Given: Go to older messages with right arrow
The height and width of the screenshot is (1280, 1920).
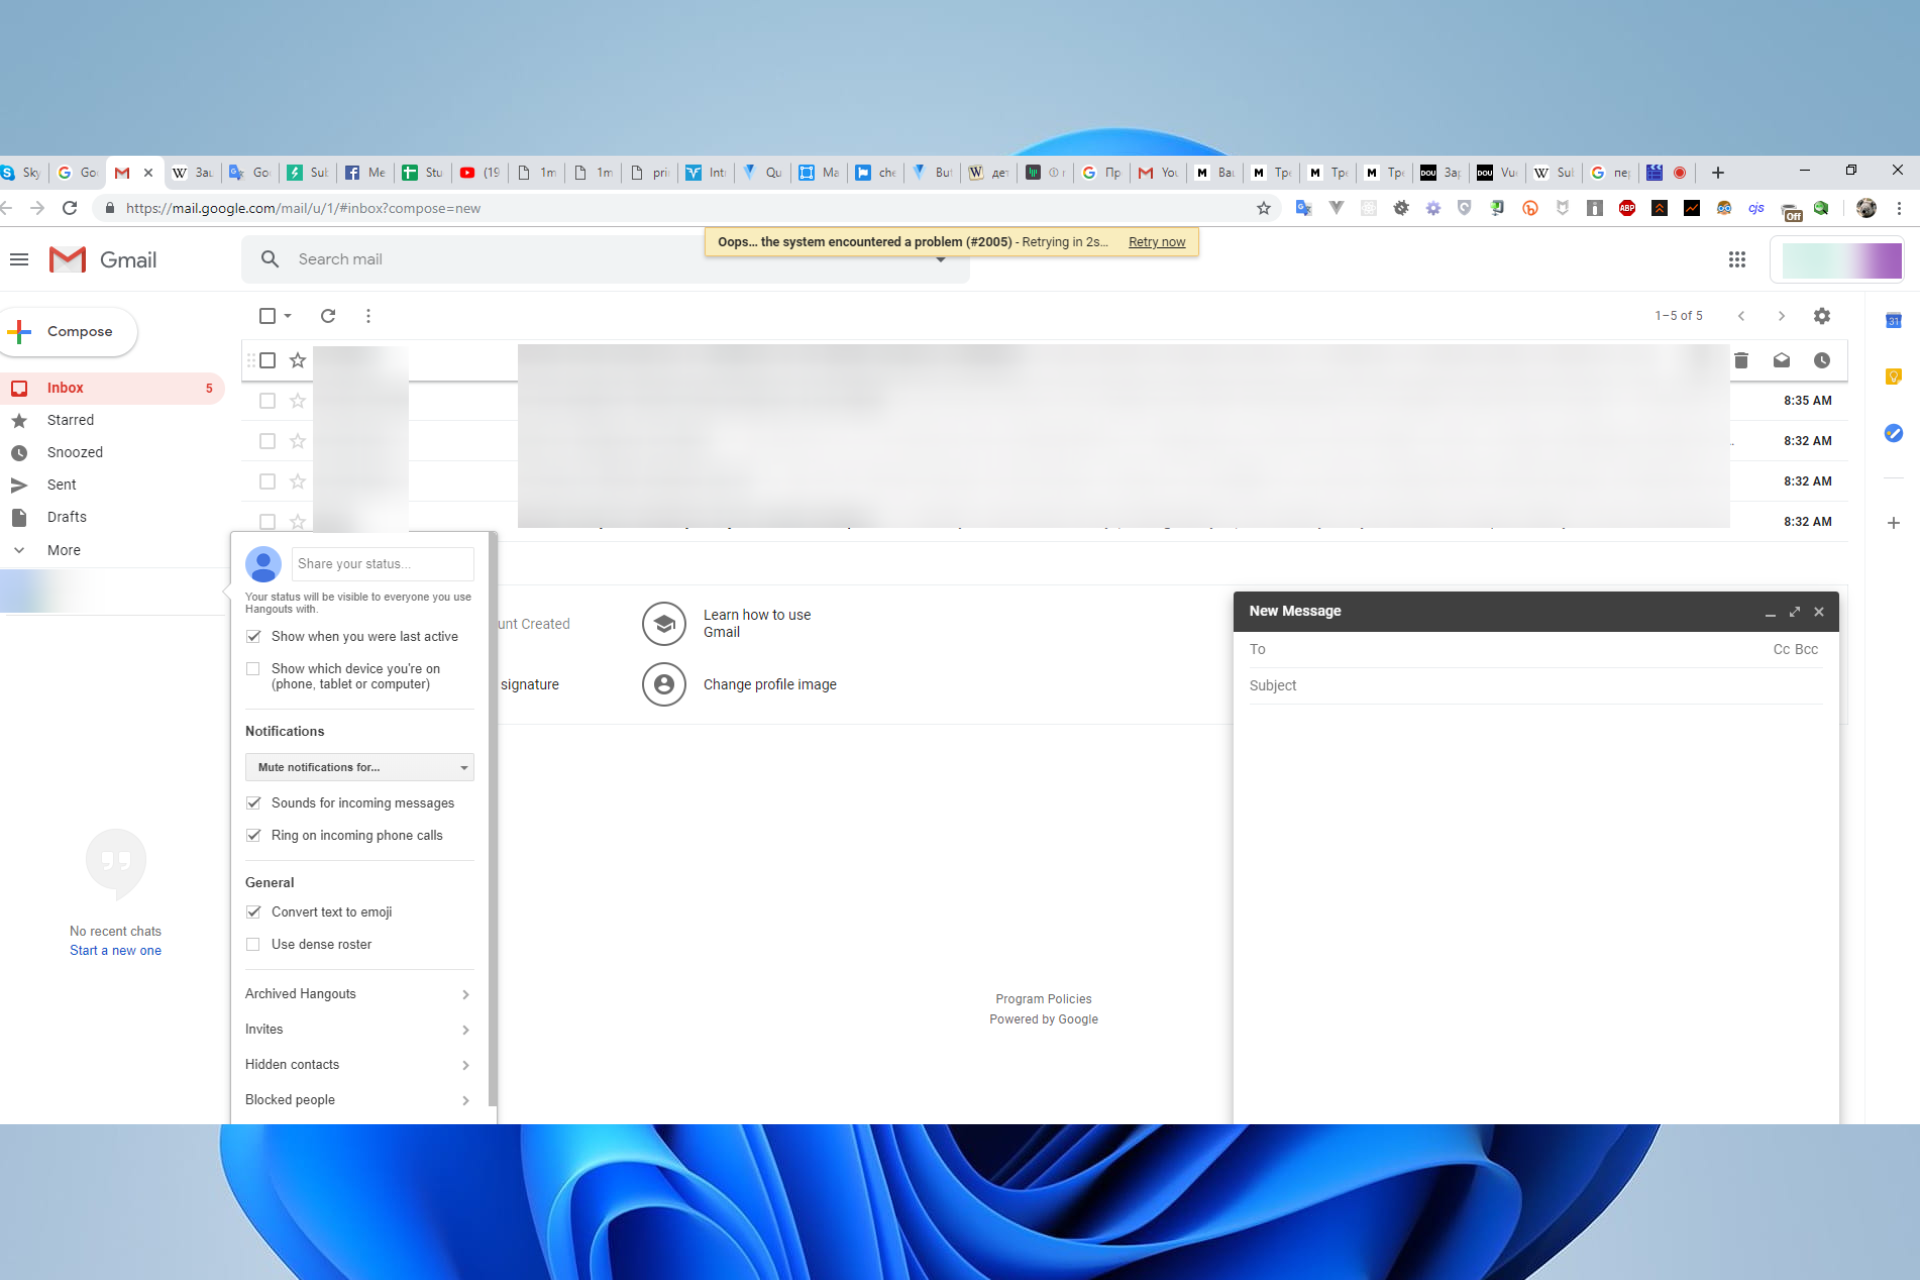Looking at the screenshot, I should click(x=1781, y=316).
